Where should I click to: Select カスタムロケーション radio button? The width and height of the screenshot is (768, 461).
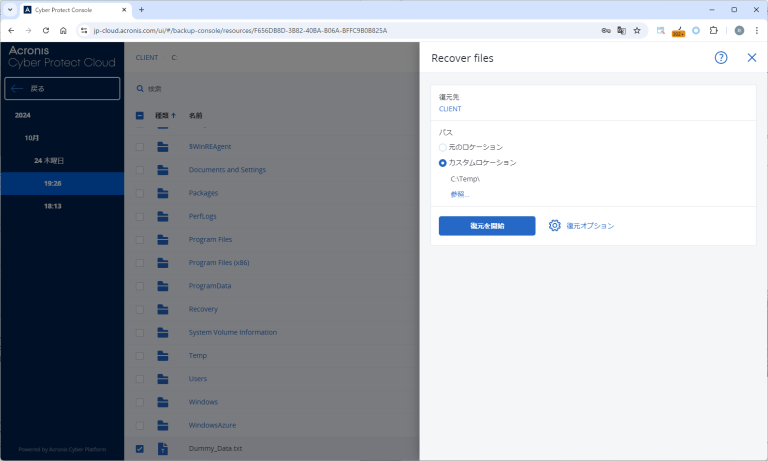pos(443,162)
